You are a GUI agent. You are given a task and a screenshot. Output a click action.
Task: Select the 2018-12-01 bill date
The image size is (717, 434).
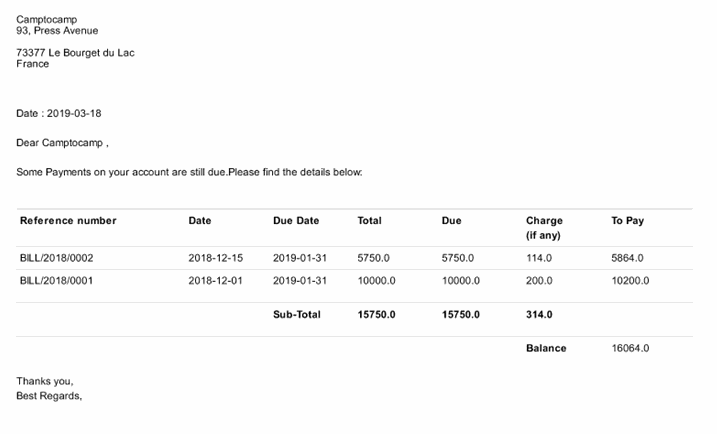tap(215, 281)
